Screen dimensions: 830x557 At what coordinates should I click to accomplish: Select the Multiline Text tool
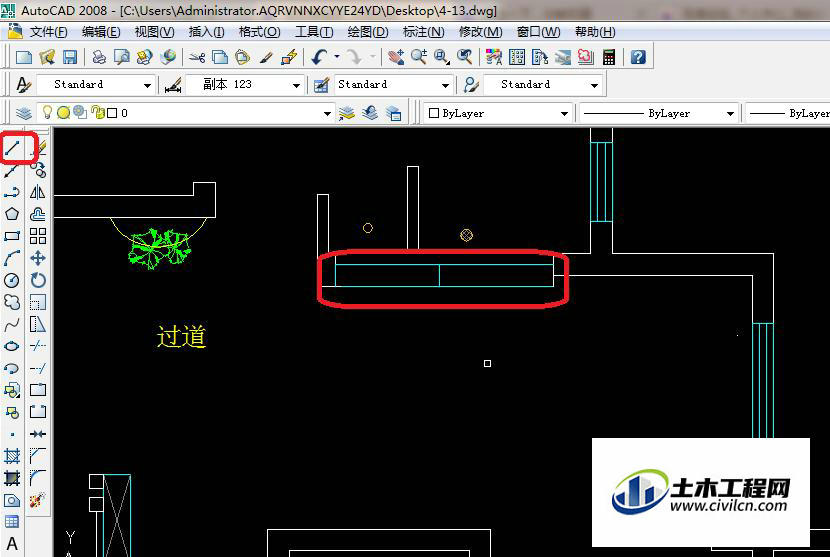click(12, 544)
